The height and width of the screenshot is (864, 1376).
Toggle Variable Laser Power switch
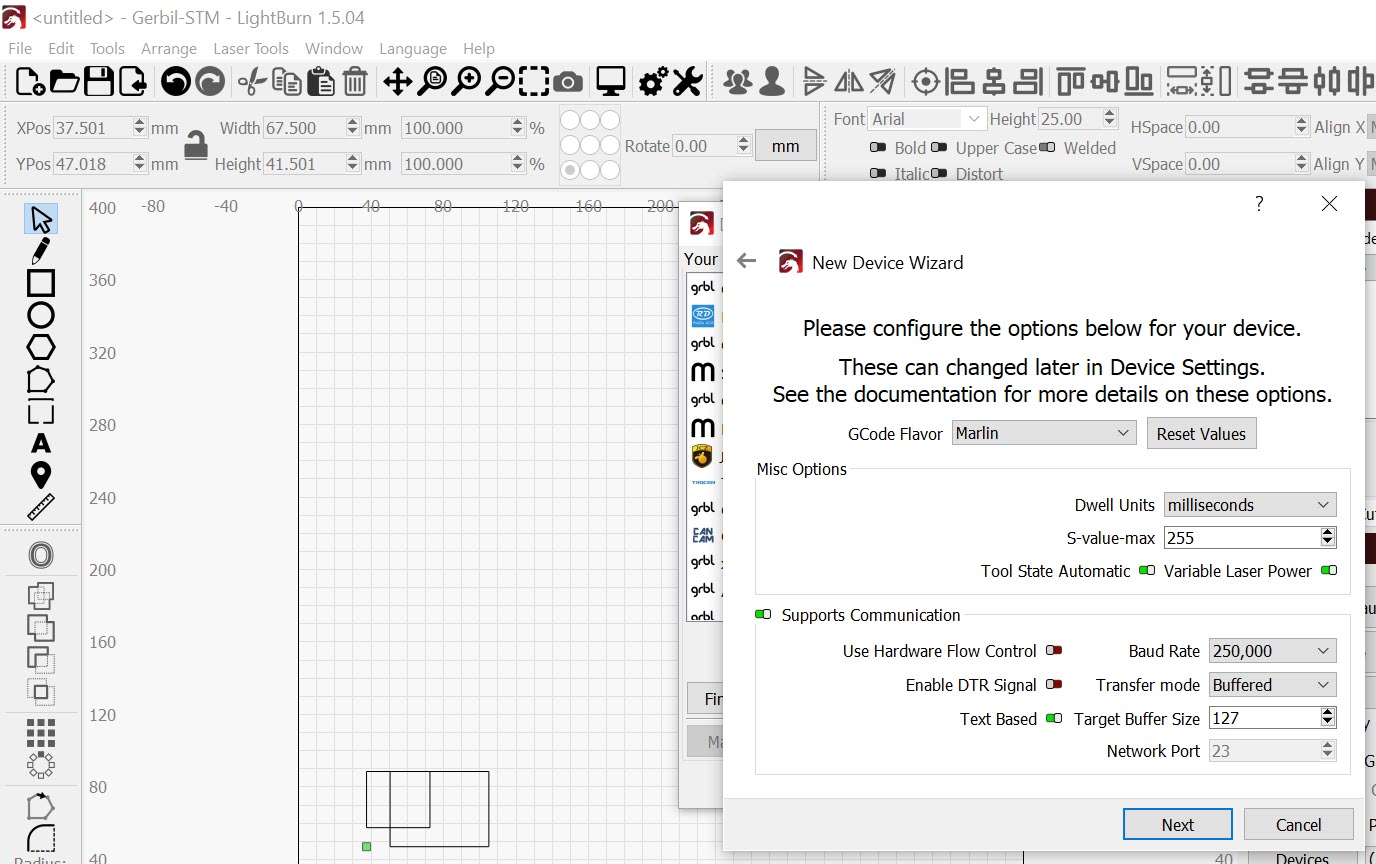click(1329, 571)
